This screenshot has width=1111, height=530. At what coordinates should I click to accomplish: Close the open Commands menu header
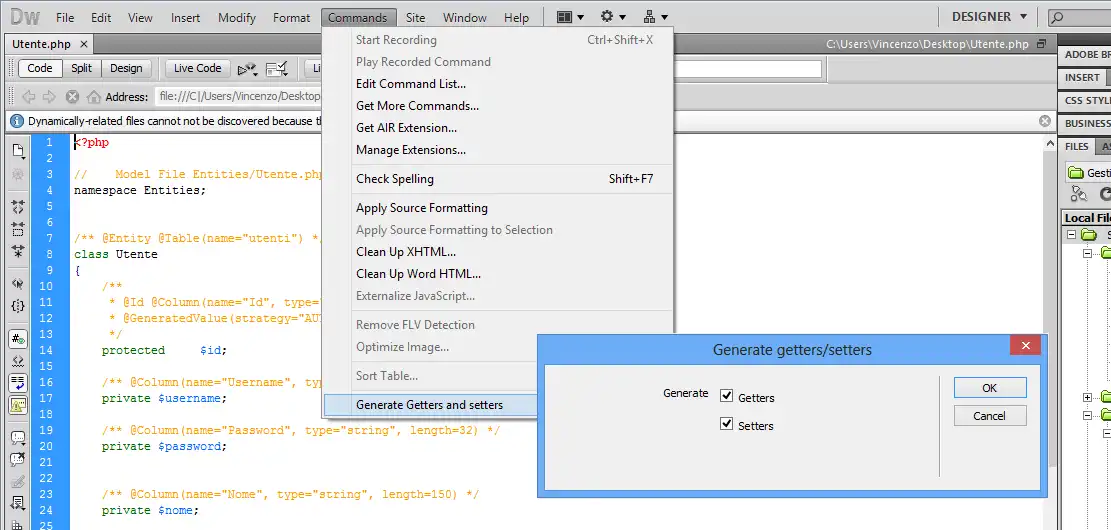[358, 18]
